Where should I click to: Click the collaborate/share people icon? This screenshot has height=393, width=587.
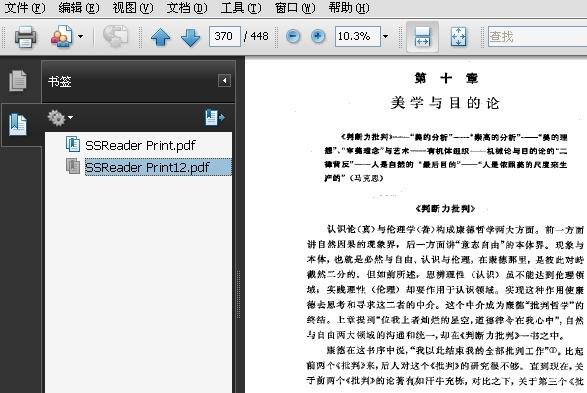(62, 37)
